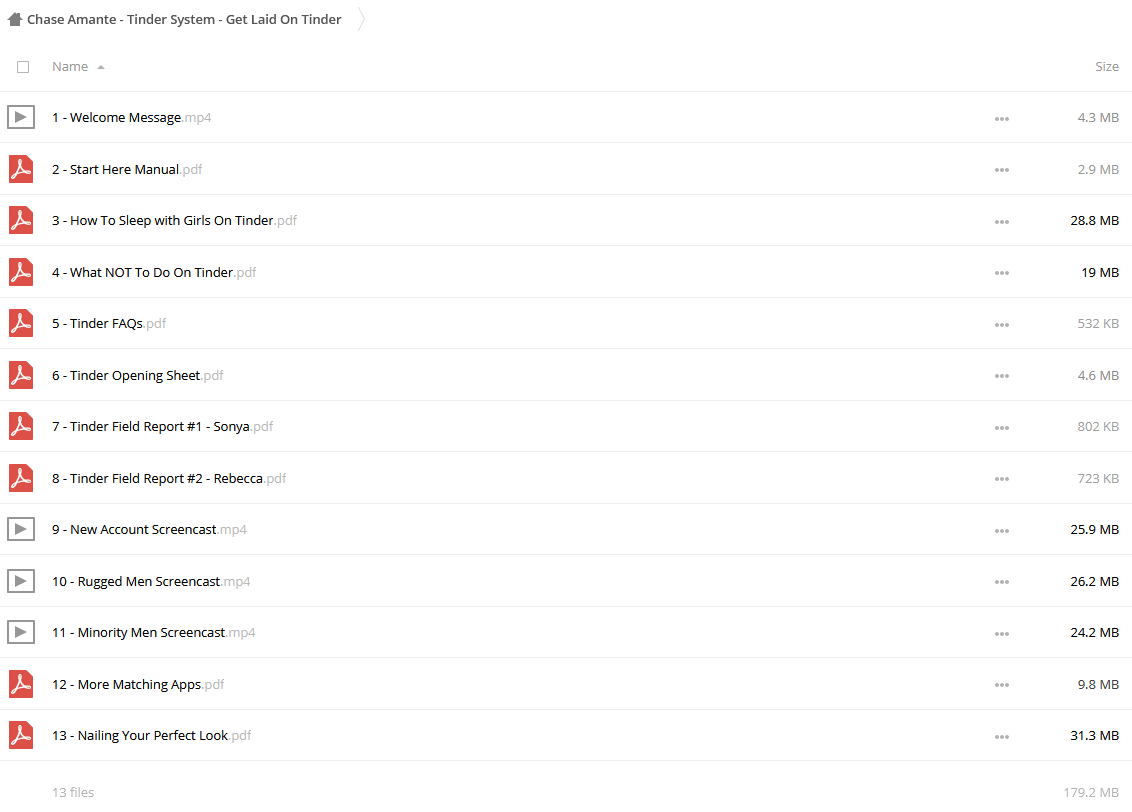Tick the select-all checkbox beside Name

23,67
